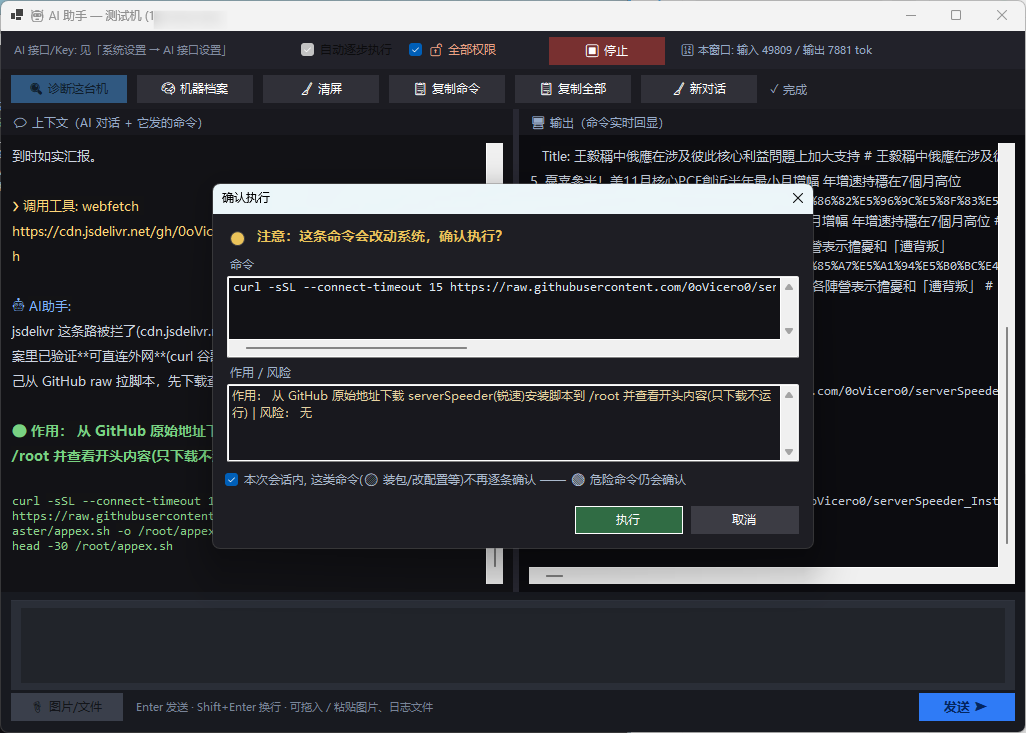Click the unlock icon beside 全部权限
Screen dimensions: 1026x733
436,50
